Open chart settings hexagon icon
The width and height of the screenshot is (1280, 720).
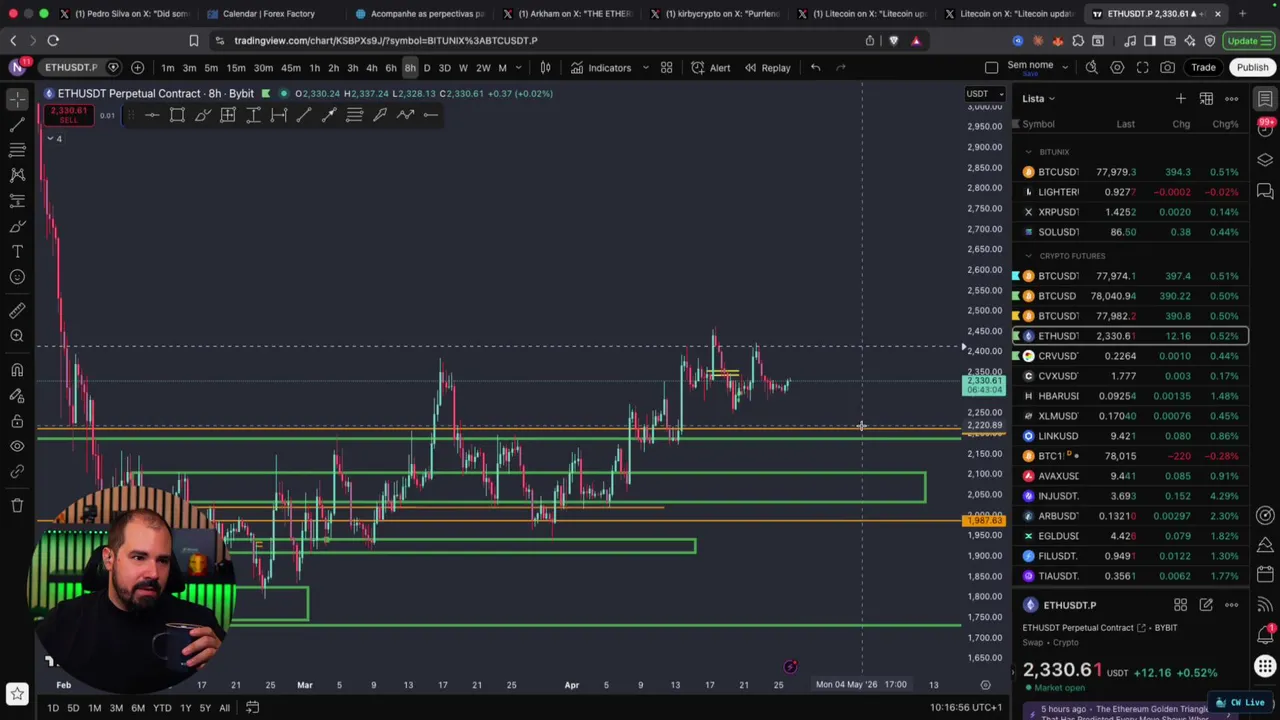(x=1117, y=67)
